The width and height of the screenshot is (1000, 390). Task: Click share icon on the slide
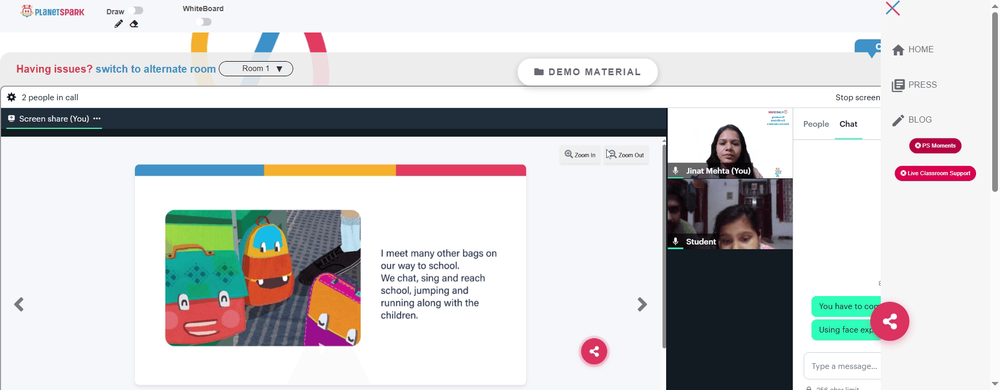coord(594,351)
